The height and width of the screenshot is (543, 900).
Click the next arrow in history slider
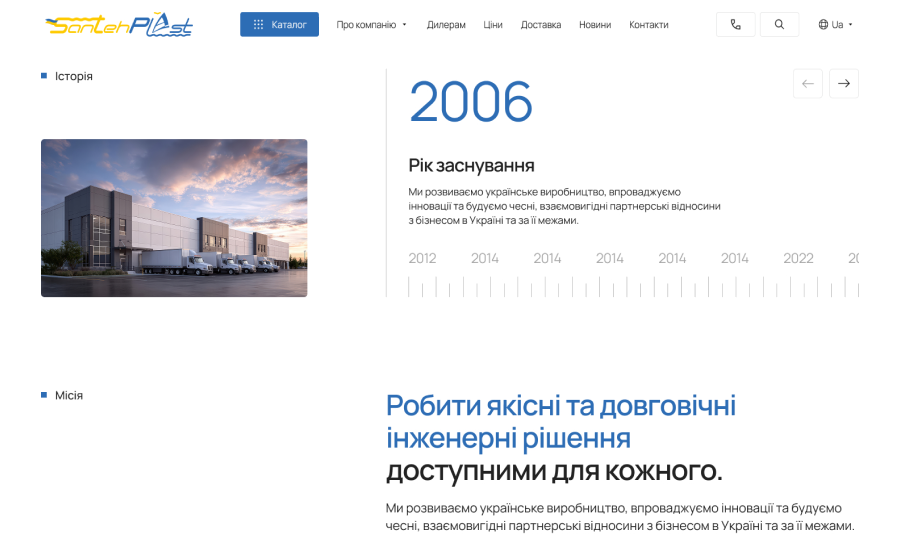tap(844, 84)
